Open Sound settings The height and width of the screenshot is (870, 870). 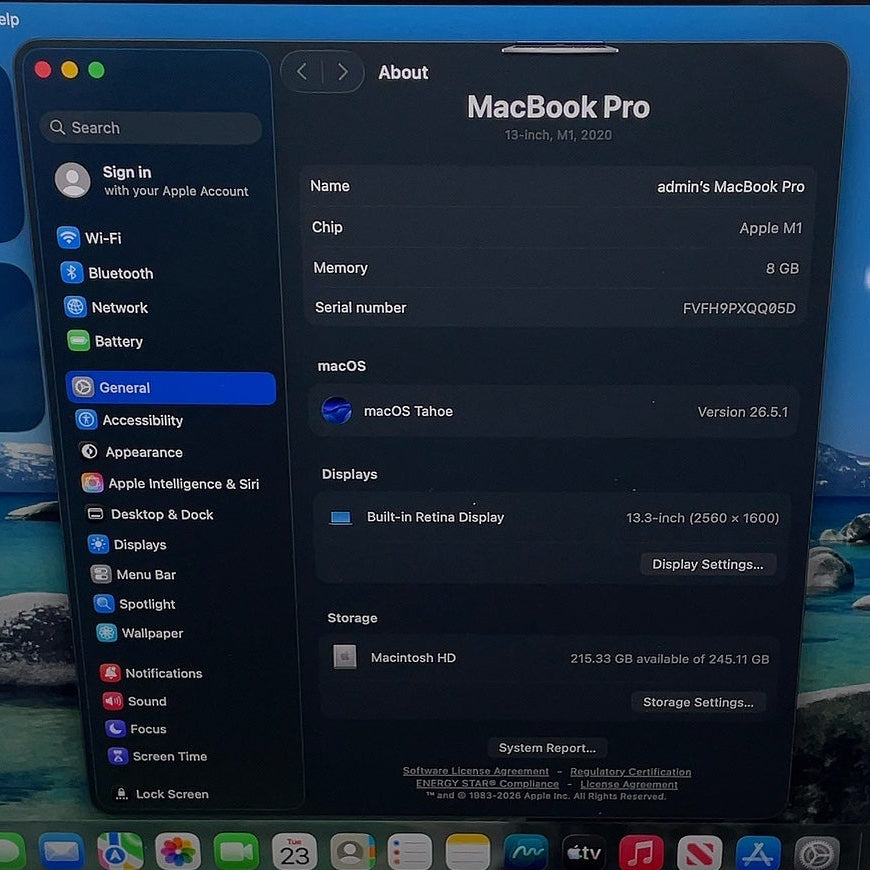pos(135,701)
